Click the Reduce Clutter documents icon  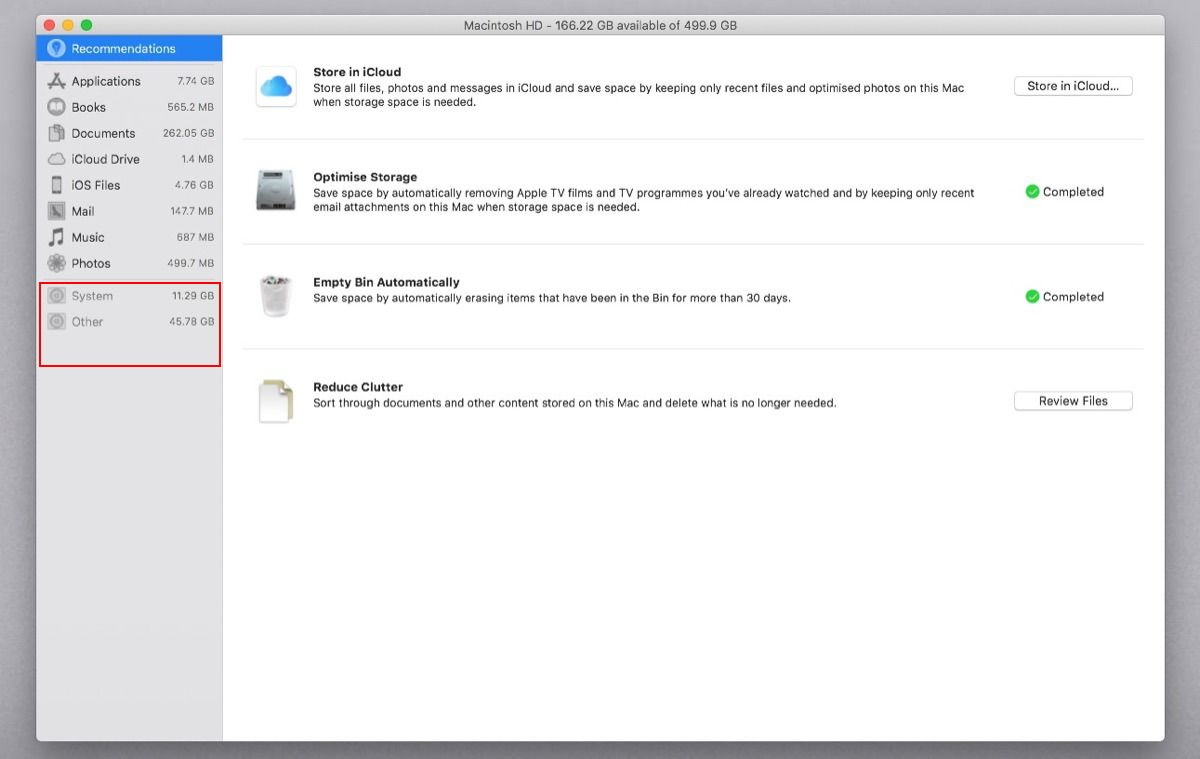click(x=276, y=400)
